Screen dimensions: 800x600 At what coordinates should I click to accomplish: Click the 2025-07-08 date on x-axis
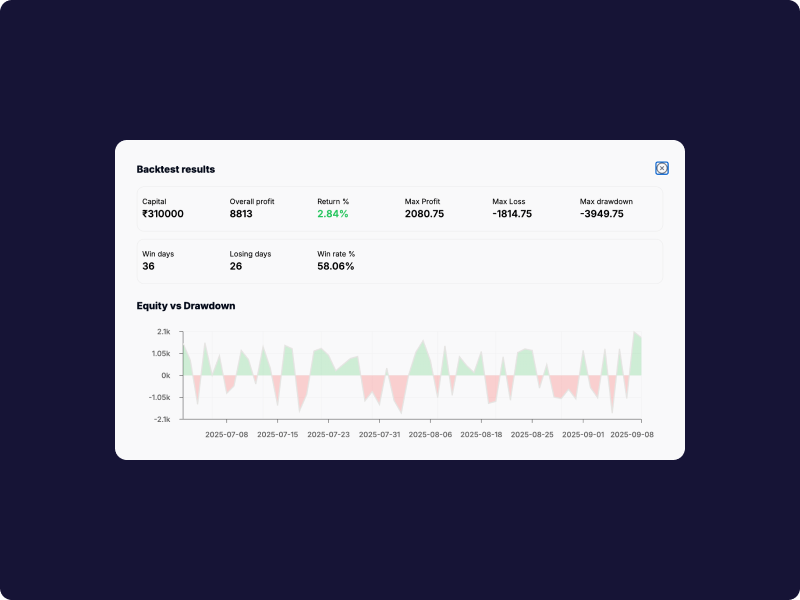[x=227, y=435]
